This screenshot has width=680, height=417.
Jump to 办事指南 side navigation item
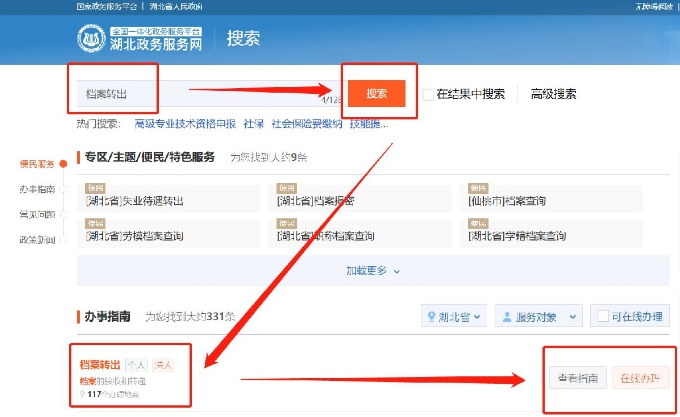(37, 189)
